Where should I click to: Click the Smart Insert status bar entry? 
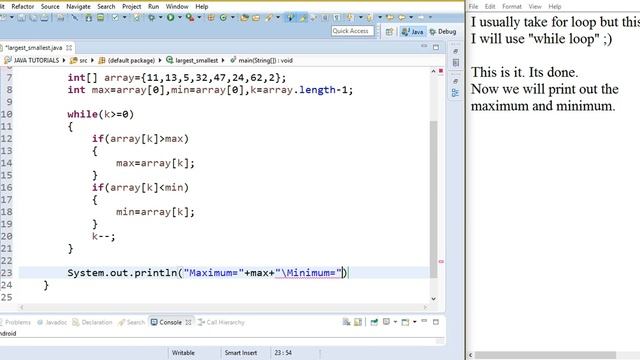tap(241, 353)
